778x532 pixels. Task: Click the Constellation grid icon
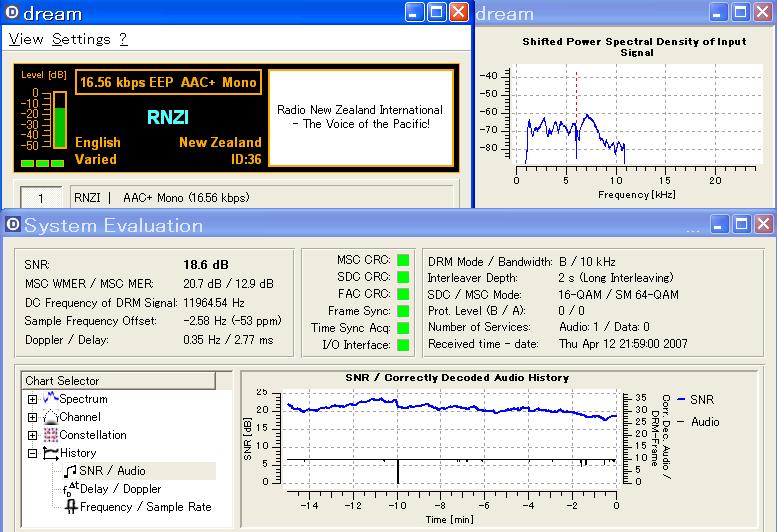click(x=51, y=435)
